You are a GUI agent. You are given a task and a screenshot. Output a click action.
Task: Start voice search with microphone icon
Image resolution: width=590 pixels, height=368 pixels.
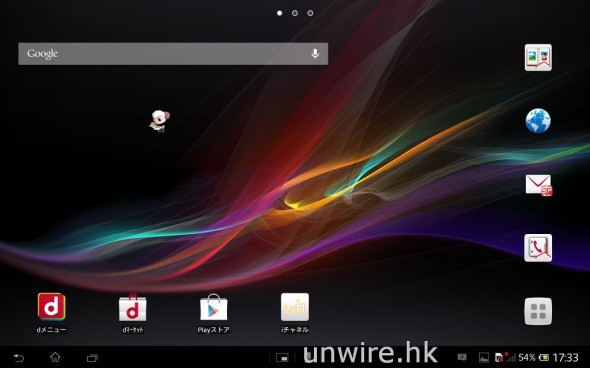click(315, 54)
